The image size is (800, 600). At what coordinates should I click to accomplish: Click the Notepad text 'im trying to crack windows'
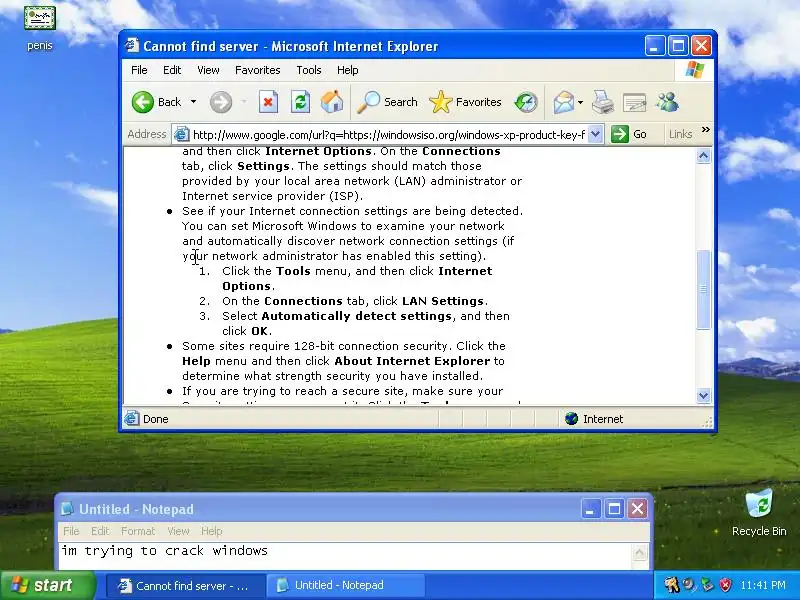(x=164, y=551)
